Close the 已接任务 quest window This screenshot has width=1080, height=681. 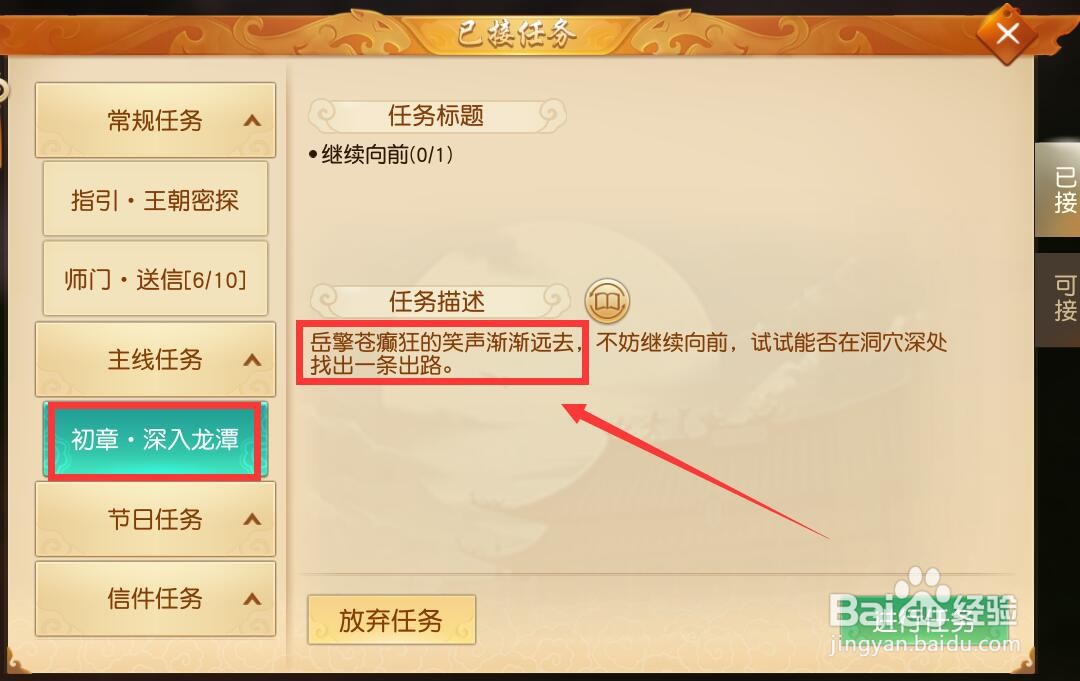click(1007, 33)
